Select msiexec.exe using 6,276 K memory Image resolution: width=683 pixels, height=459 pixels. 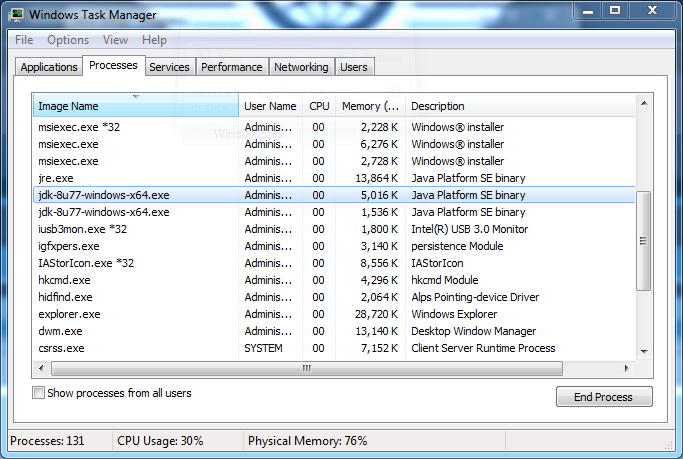click(x=334, y=144)
